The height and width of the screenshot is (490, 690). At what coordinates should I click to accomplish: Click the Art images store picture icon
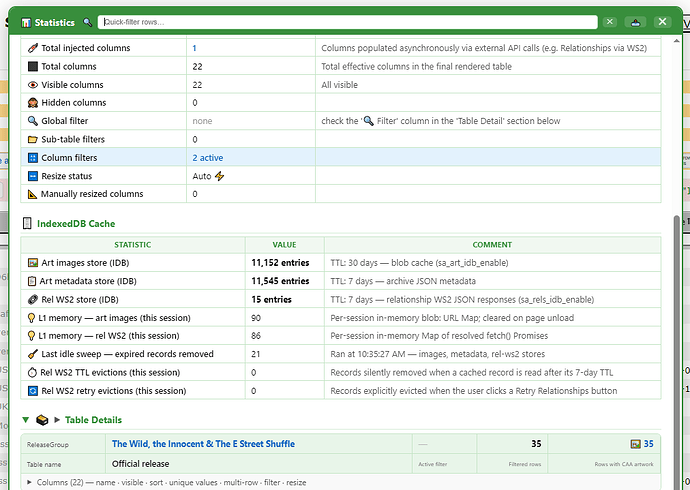coord(33,263)
